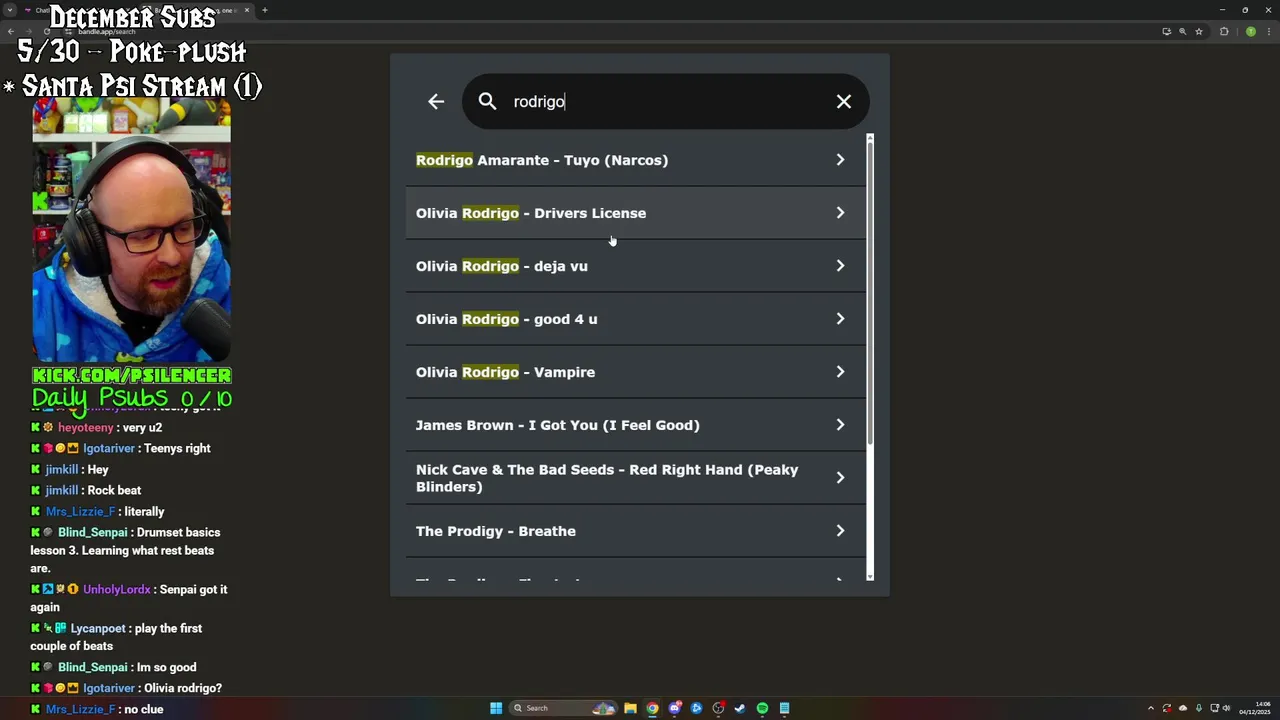The width and height of the screenshot is (1280, 720).
Task: Click the chevron on the Tuyo (Narcos) row
Action: 840,160
